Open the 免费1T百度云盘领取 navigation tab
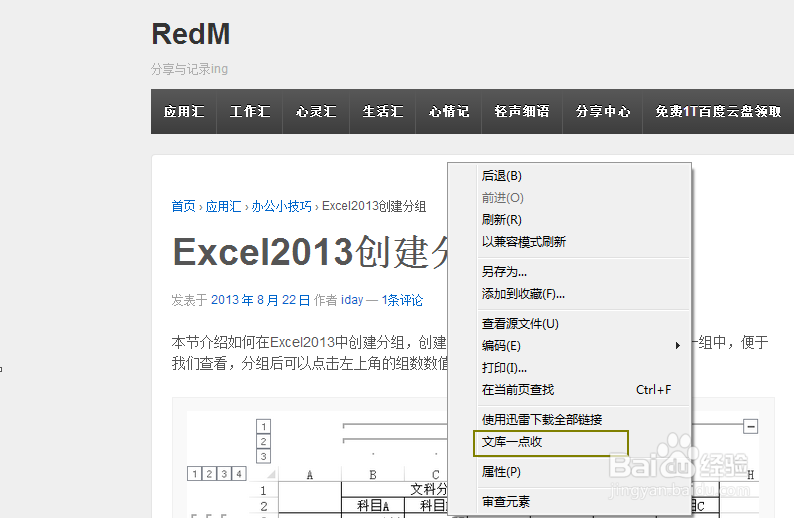This screenshot has width=794, height=518. [718, 111]
